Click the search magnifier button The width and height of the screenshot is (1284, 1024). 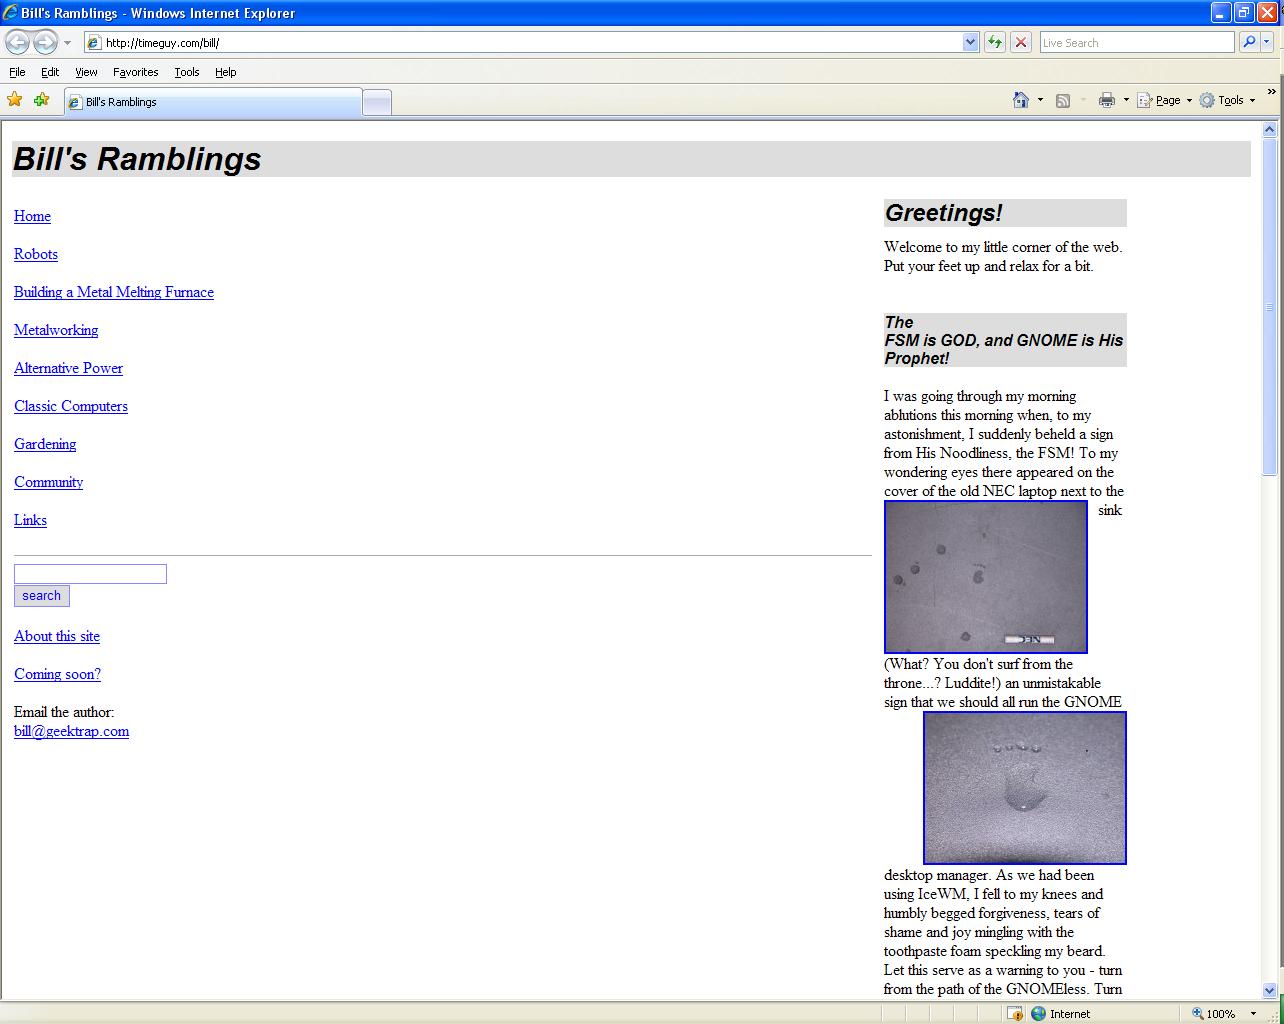1248,42
